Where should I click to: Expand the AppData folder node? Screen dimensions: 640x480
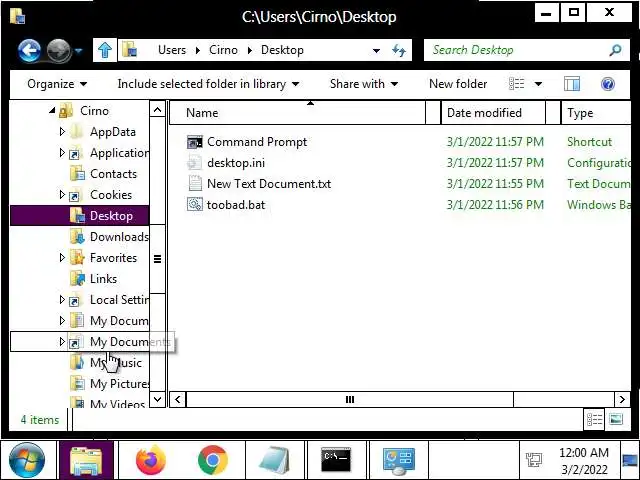point(62,131)
